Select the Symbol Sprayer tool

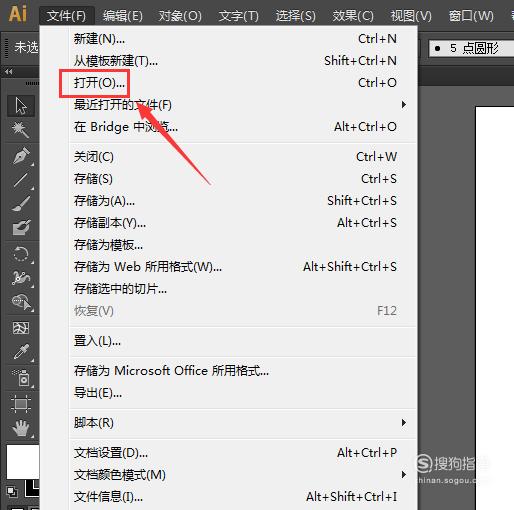[21, 378]
